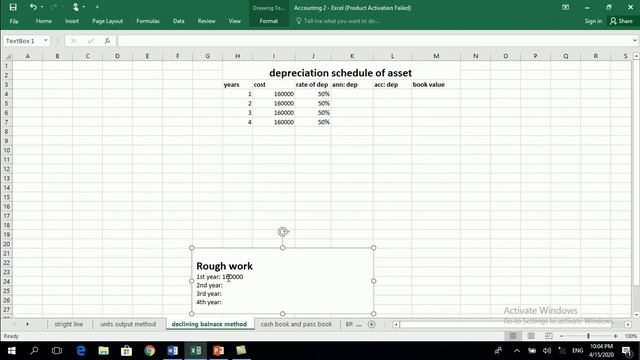Open the Review ribbon tab
Viewport: 640px width, 360px height.
(x=207, y=21)
